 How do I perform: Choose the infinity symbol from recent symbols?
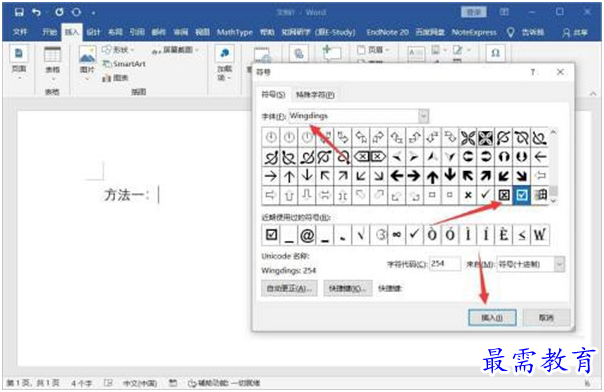point(396,235)
